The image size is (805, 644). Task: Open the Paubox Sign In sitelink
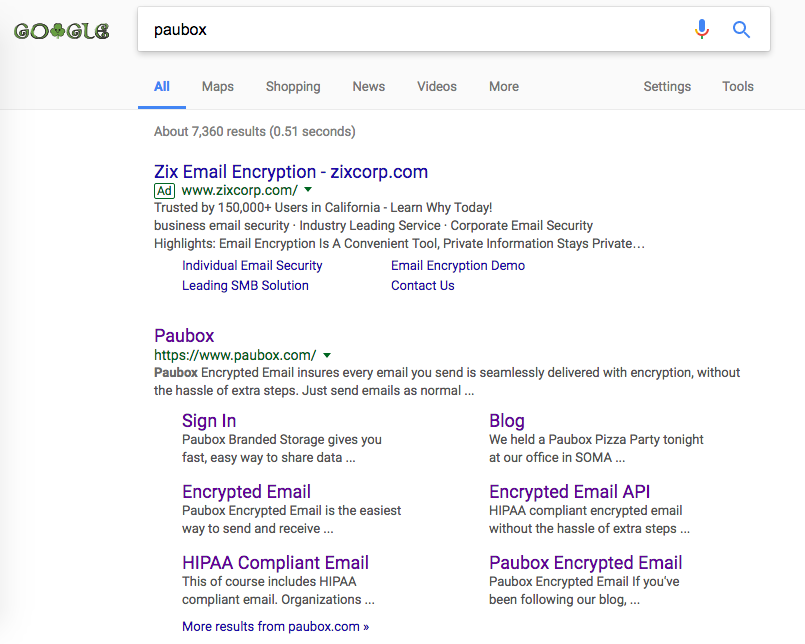point(209,421)
